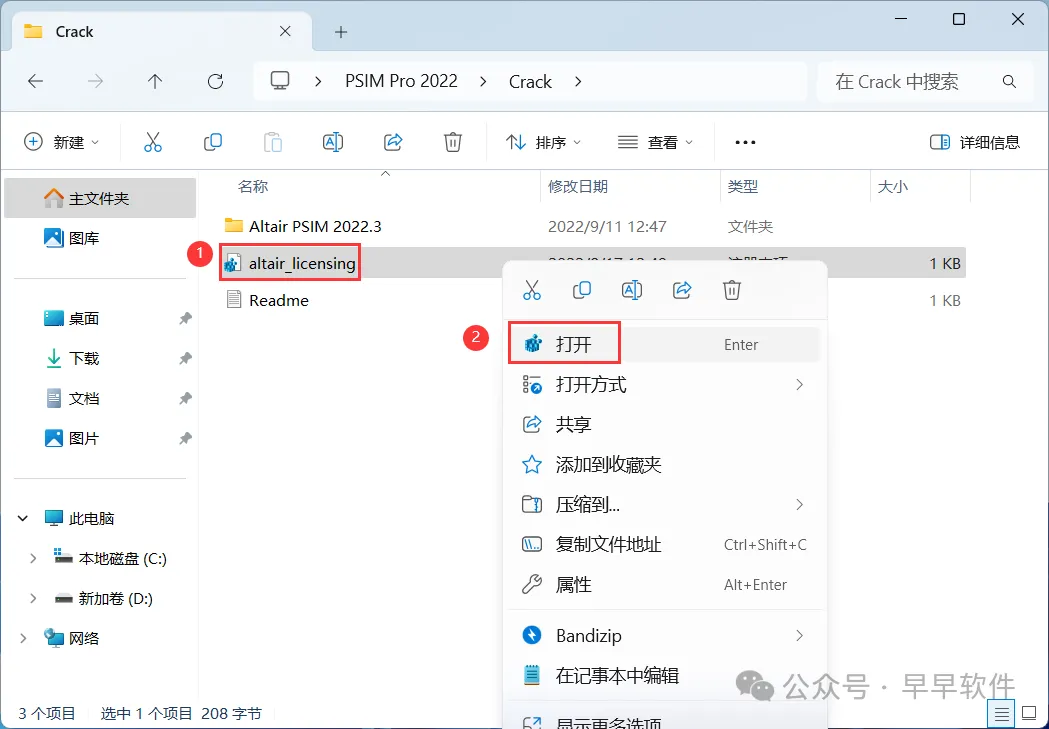This screenshot has width=1049, height=729.
Task: Click the Forward navigation arrow
Action: pos(96,82)
